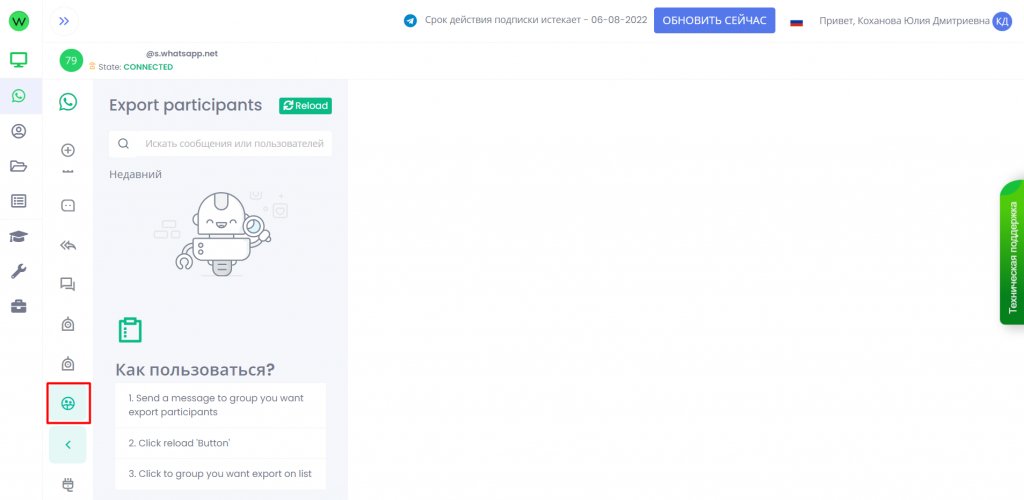1024x500 pixels.
Task: Click the Export participants heading
Action: tap(185, 105)
